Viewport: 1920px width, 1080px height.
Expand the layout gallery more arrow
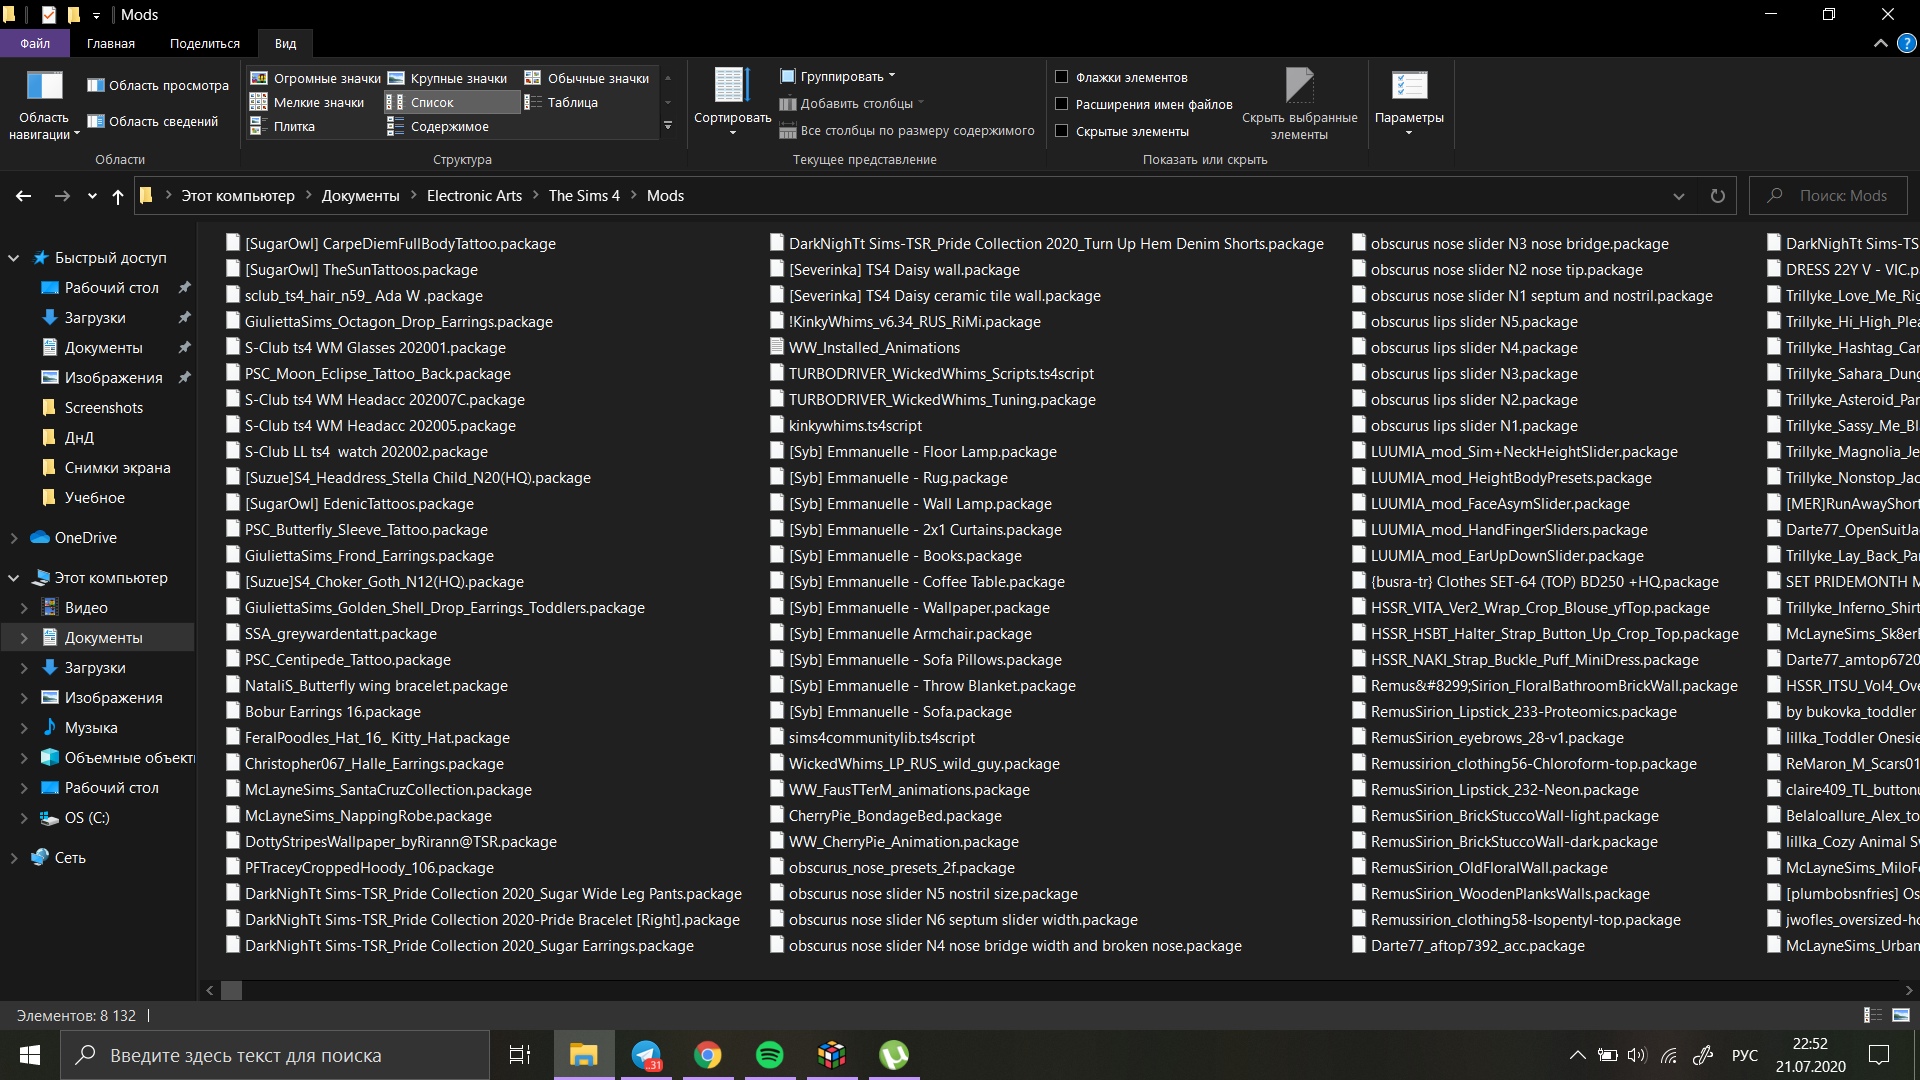coord(668,126)
